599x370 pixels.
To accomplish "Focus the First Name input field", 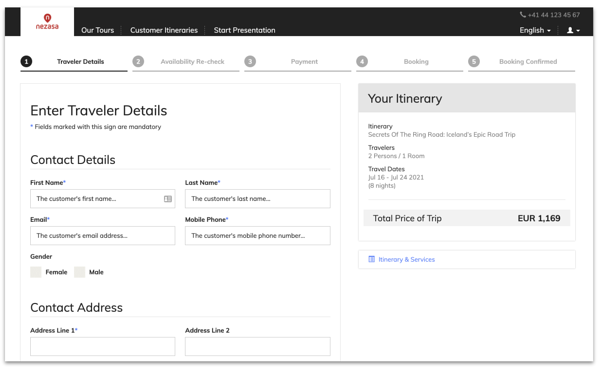I will tap(103, 199).
